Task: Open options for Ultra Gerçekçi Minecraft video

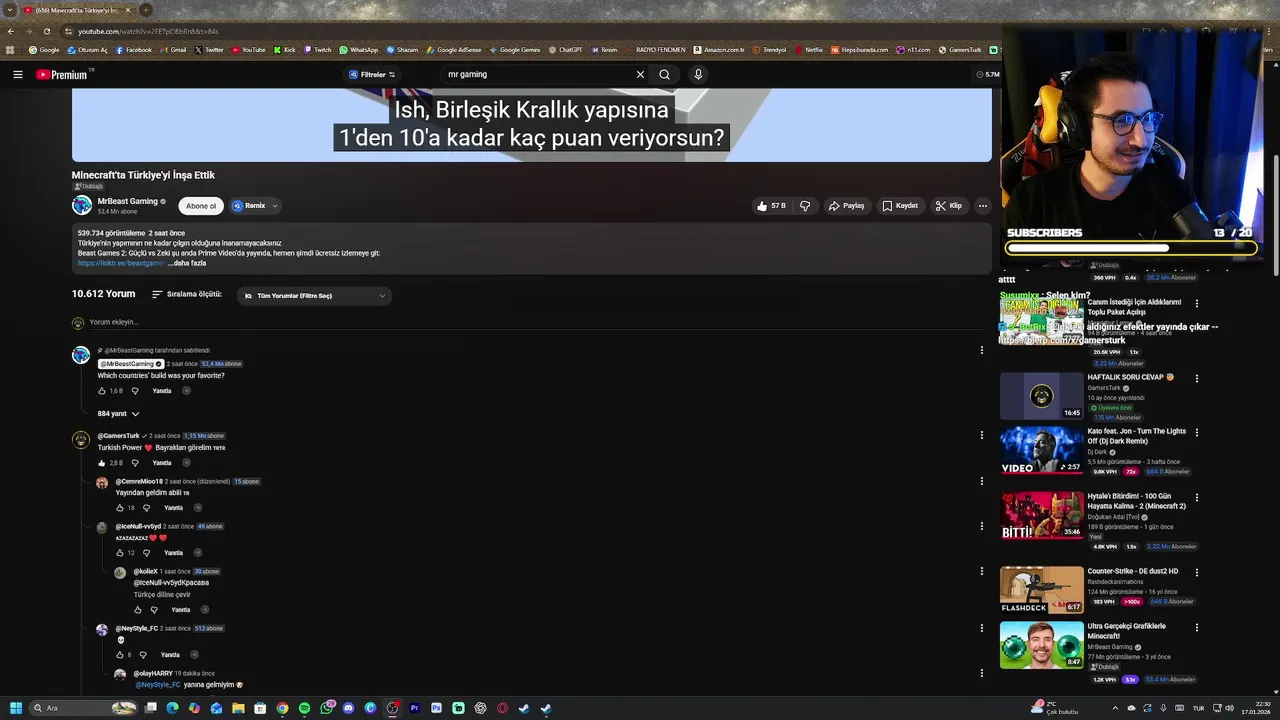Action: tap(1196, 628)
